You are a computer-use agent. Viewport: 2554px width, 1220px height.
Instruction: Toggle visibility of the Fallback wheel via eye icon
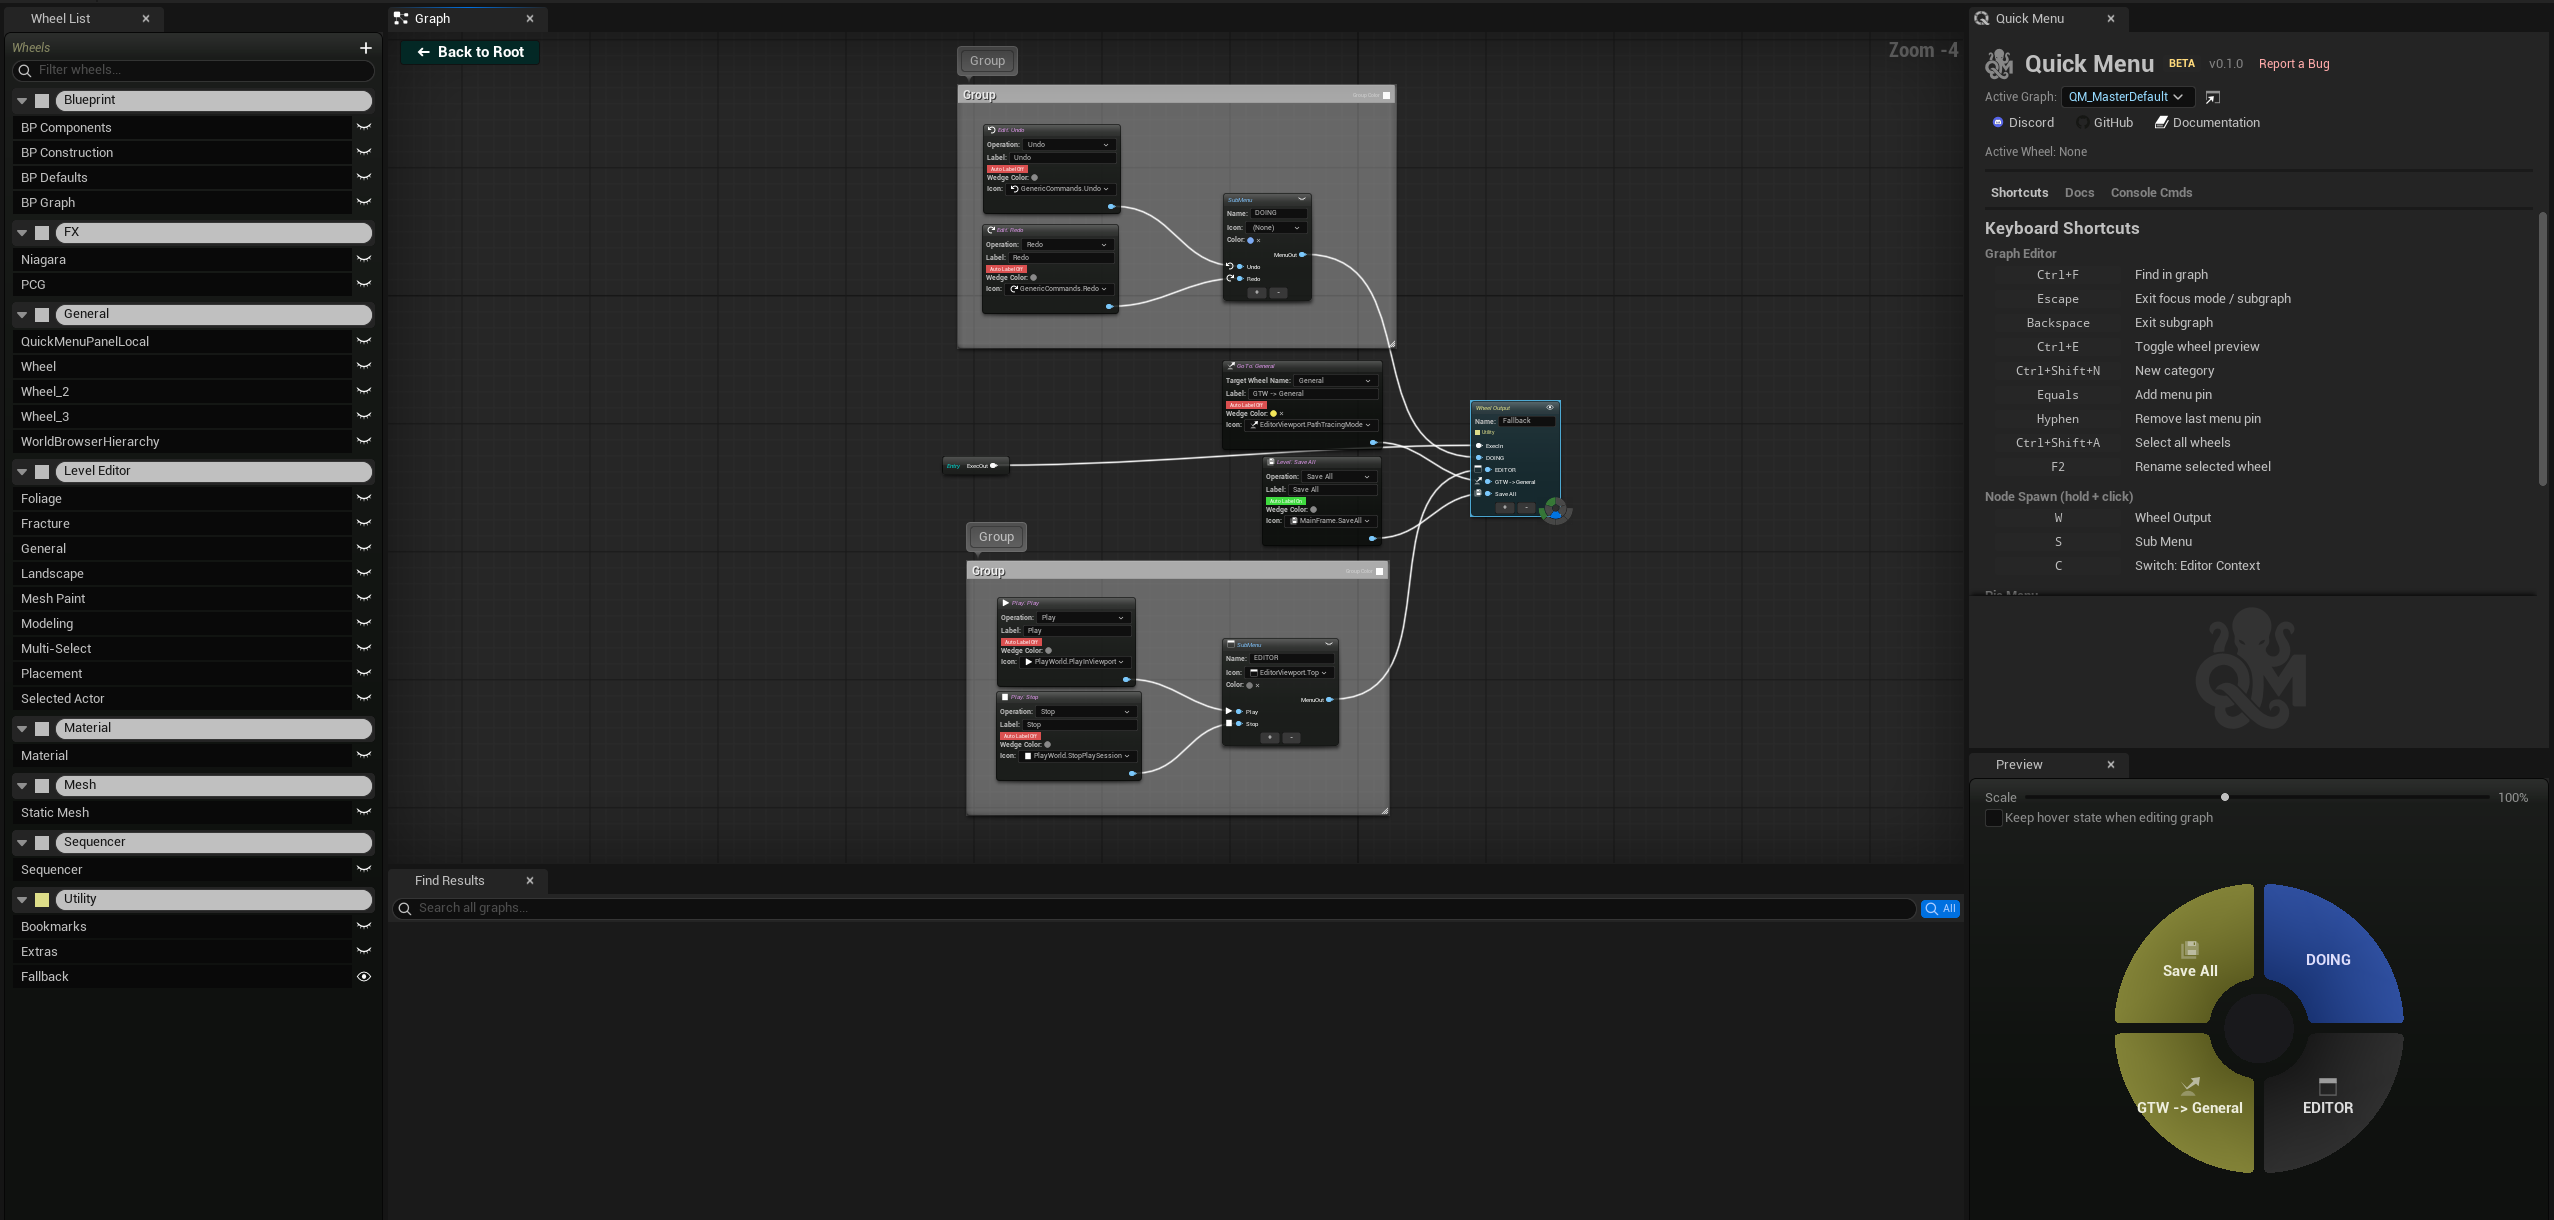coord(363,976)
